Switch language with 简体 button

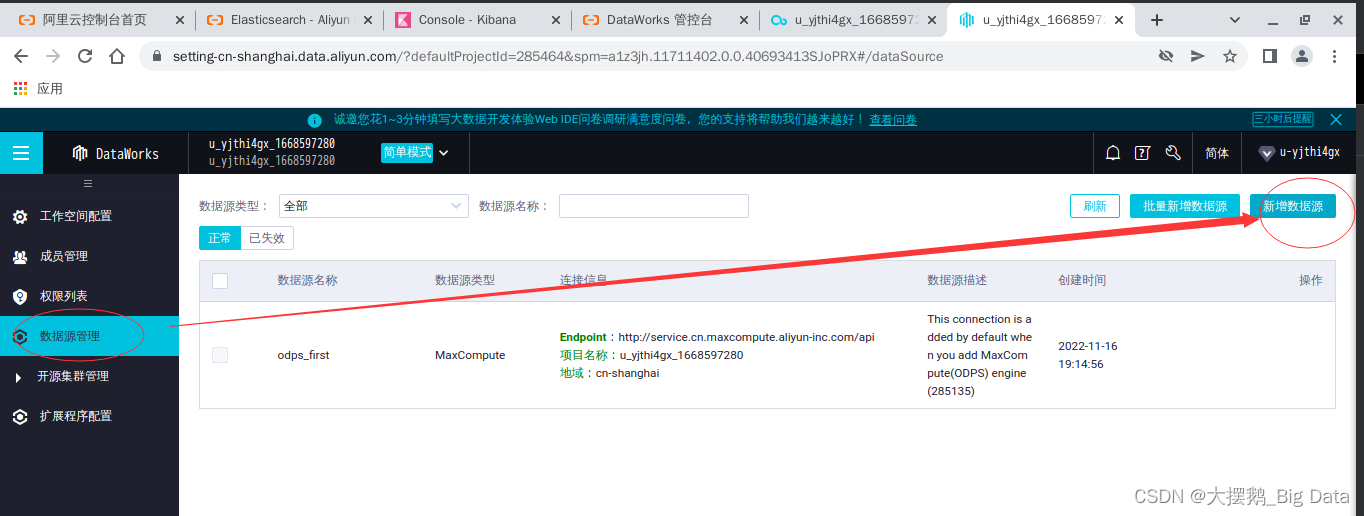click(x=1217, y=153)
